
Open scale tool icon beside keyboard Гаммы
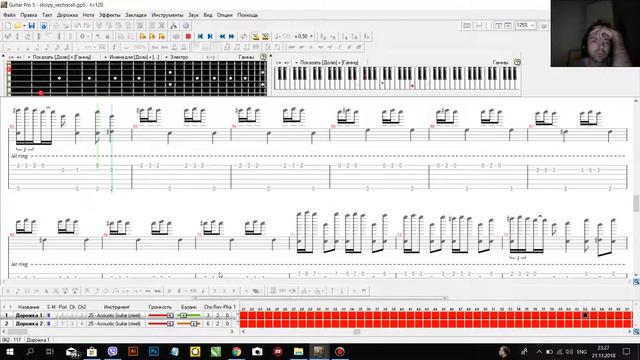tap(517, 62)
